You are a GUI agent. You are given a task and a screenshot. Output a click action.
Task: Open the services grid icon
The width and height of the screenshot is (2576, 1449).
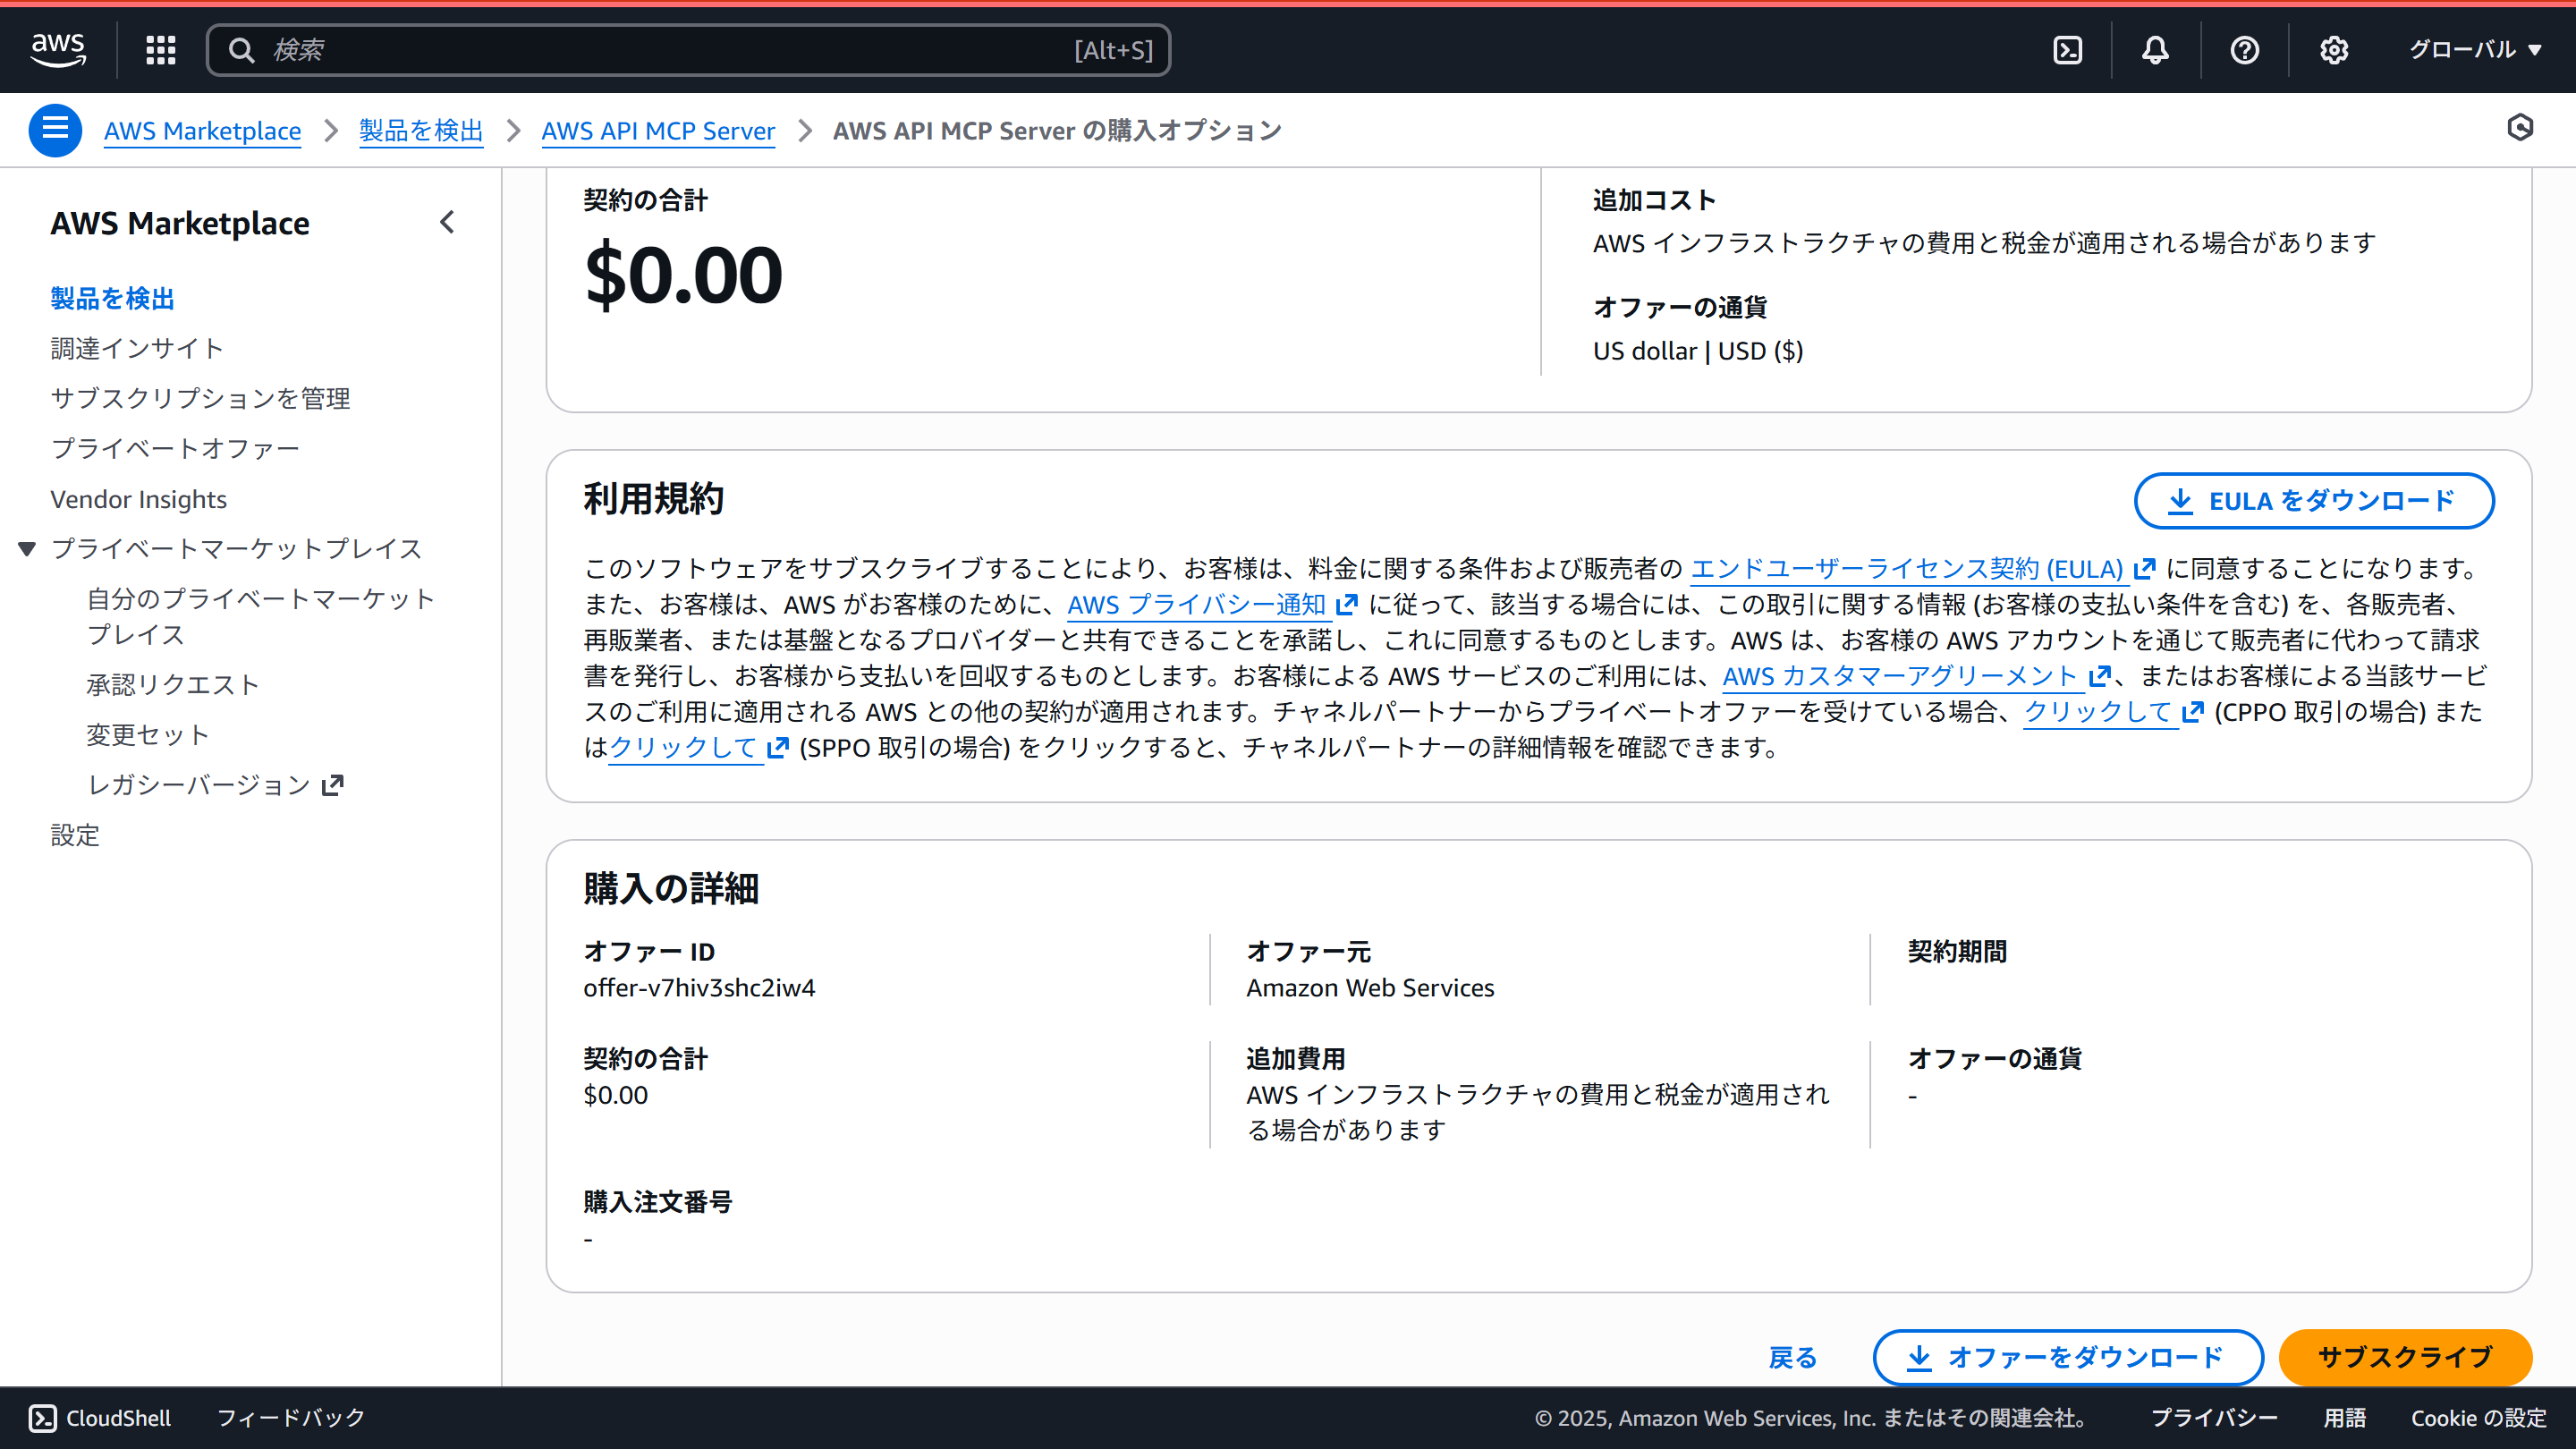pyautogui.click(x=160, y=48)
